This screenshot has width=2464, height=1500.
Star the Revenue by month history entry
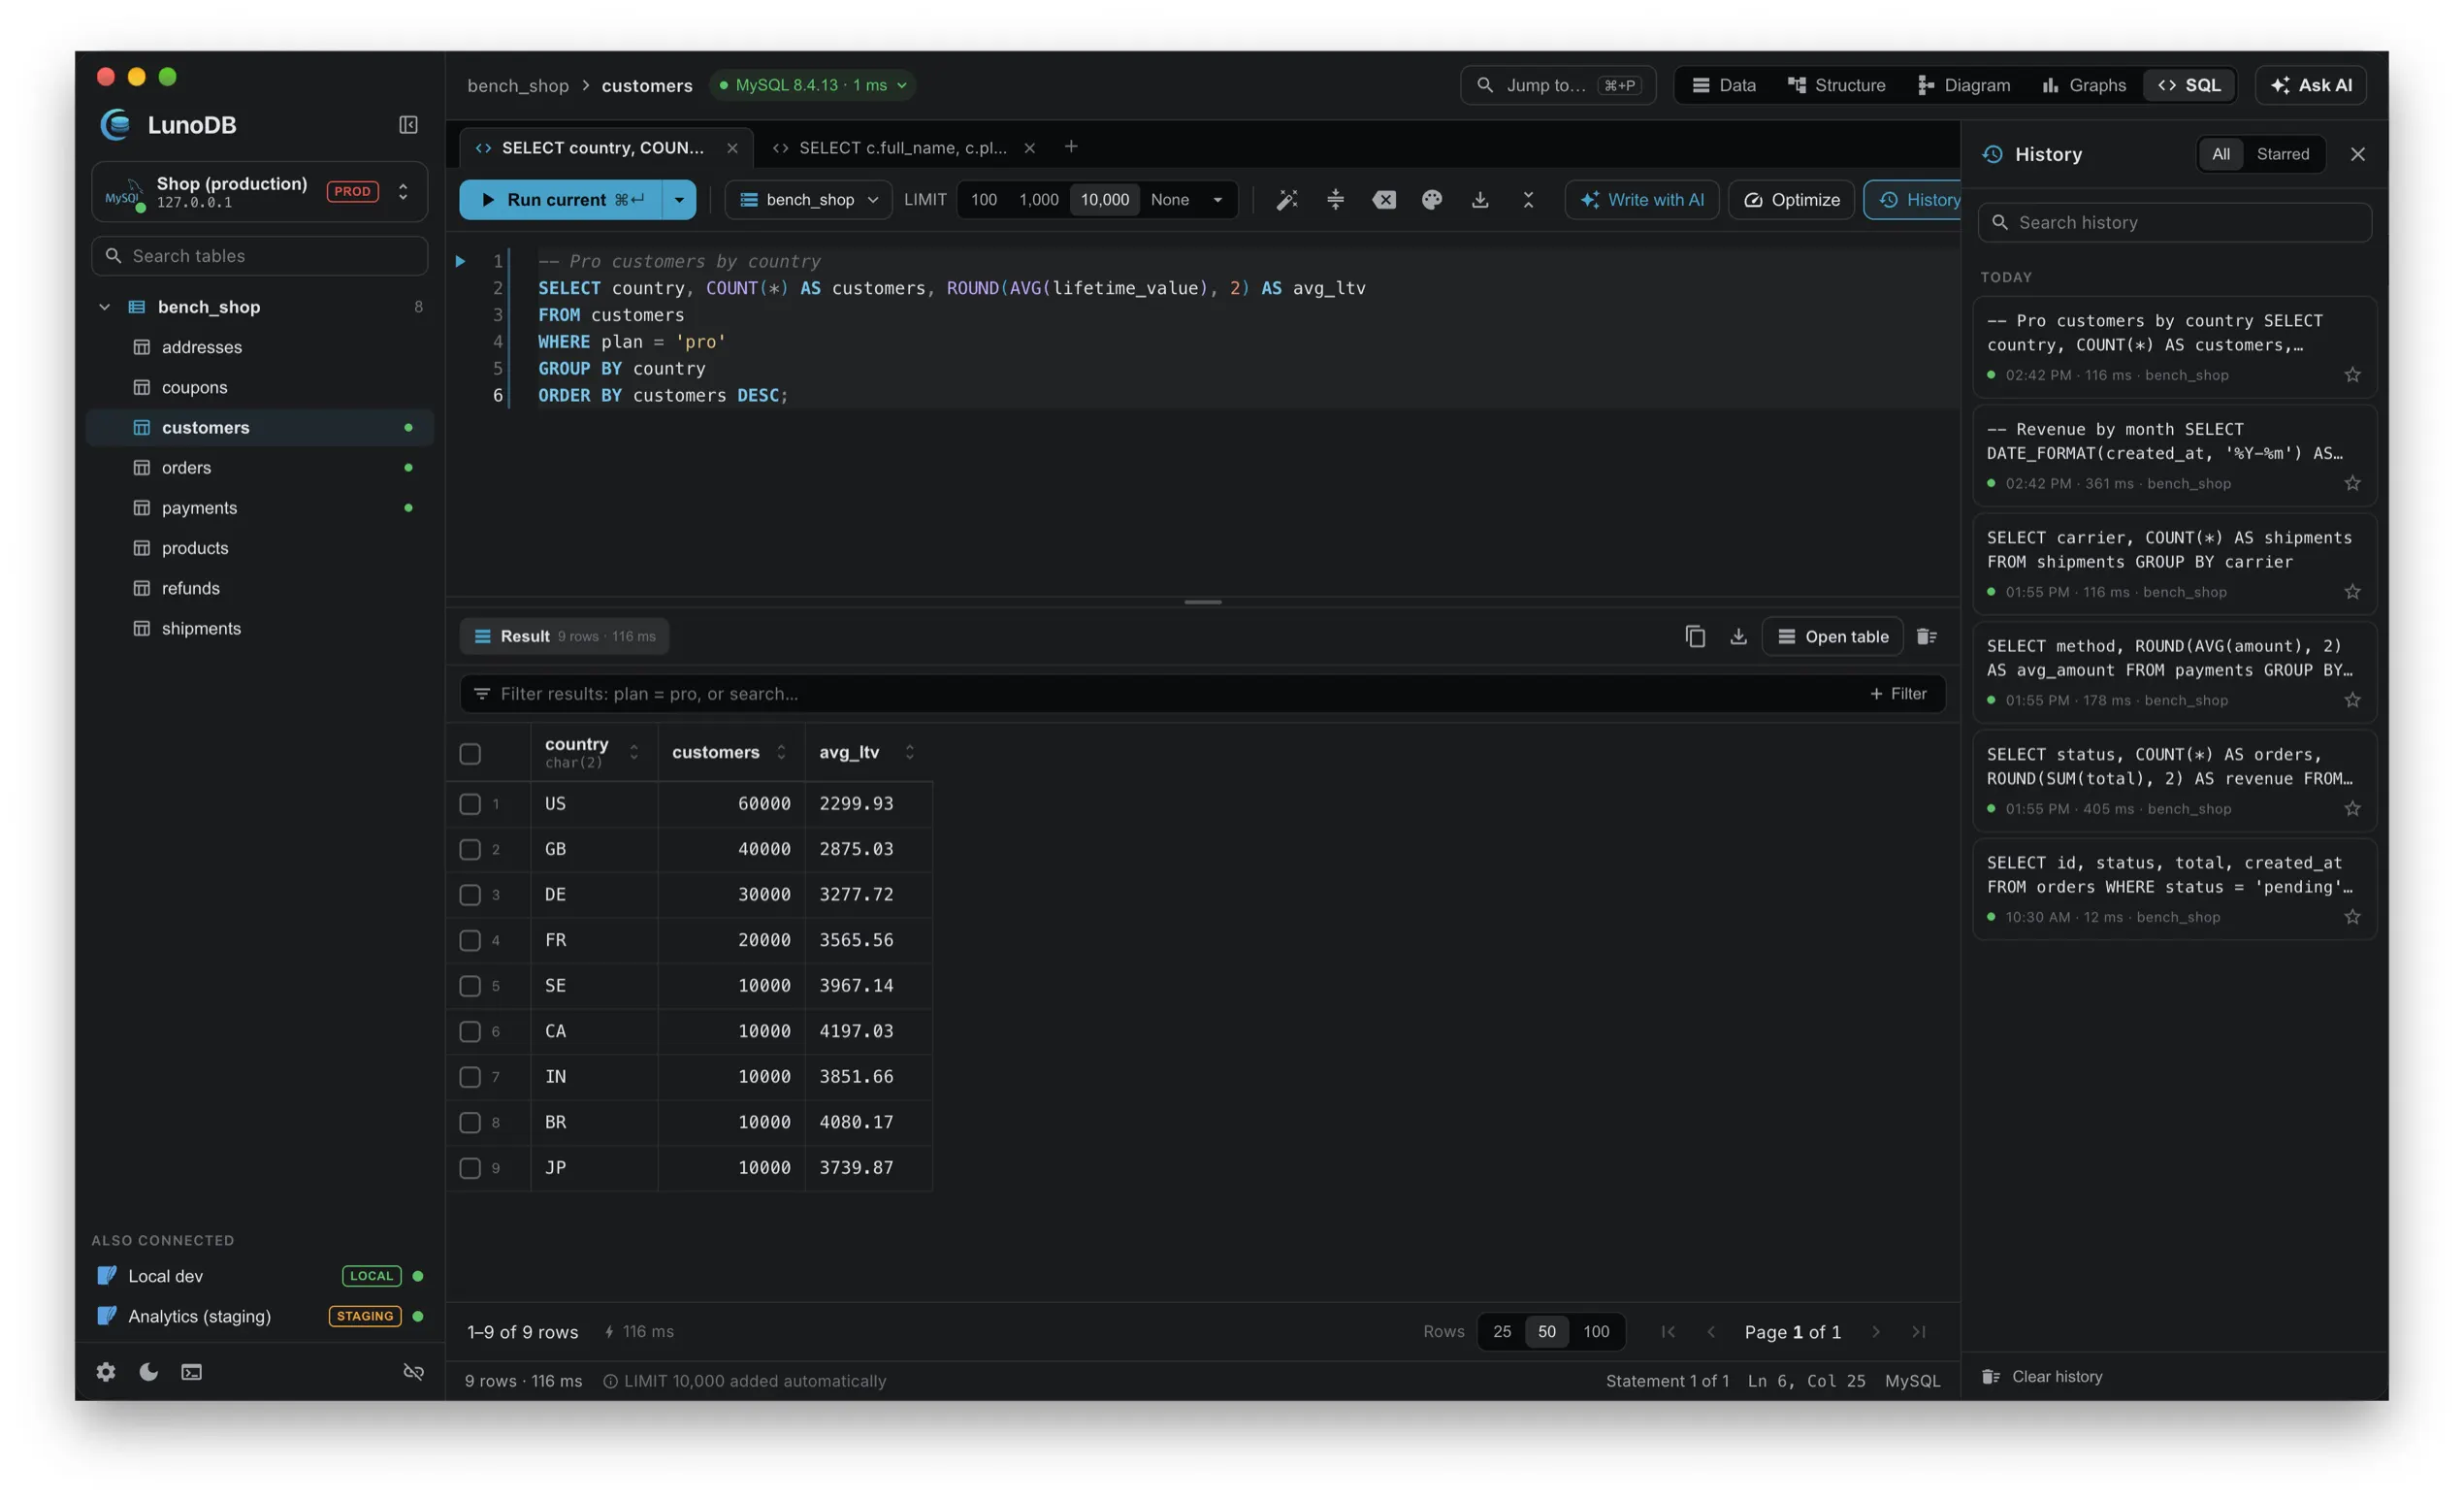[2352, 484]
